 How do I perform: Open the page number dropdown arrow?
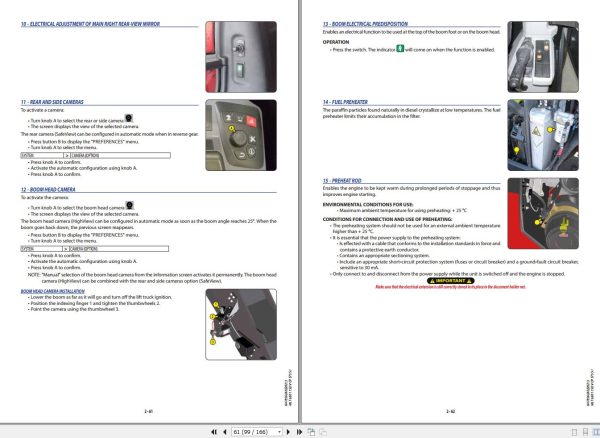coord(279,432)
